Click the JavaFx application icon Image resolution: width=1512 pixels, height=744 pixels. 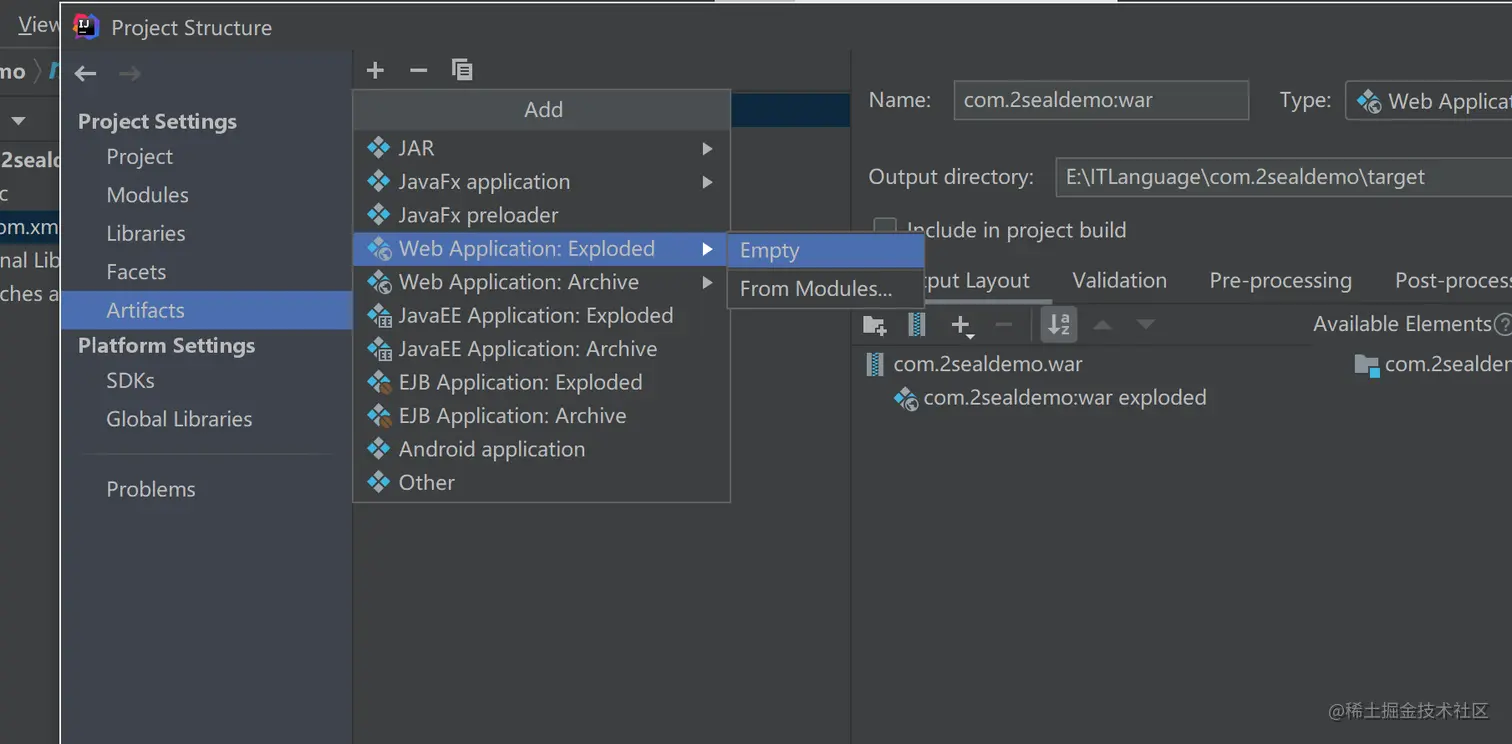[378, 181]
